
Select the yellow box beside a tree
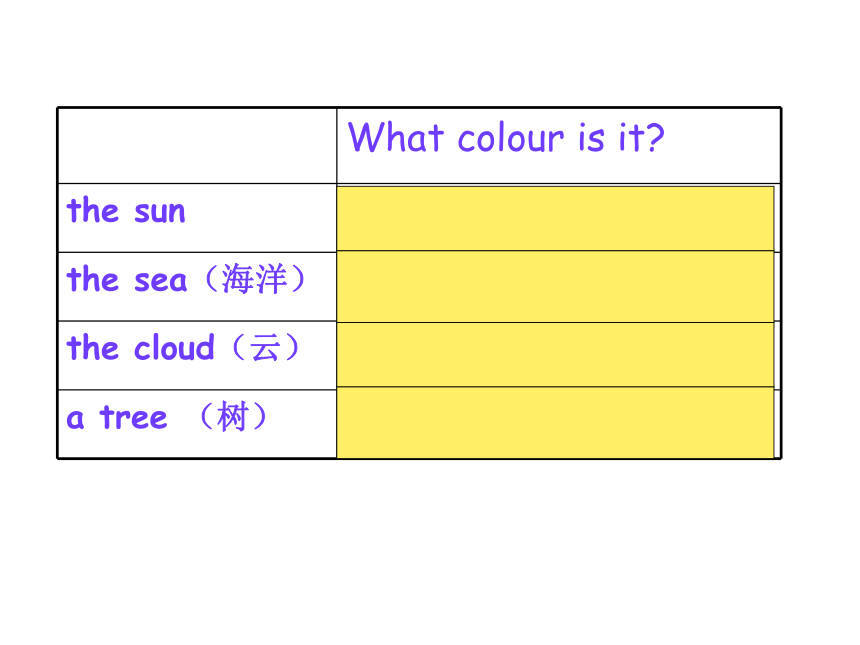[x=555, y=422]
